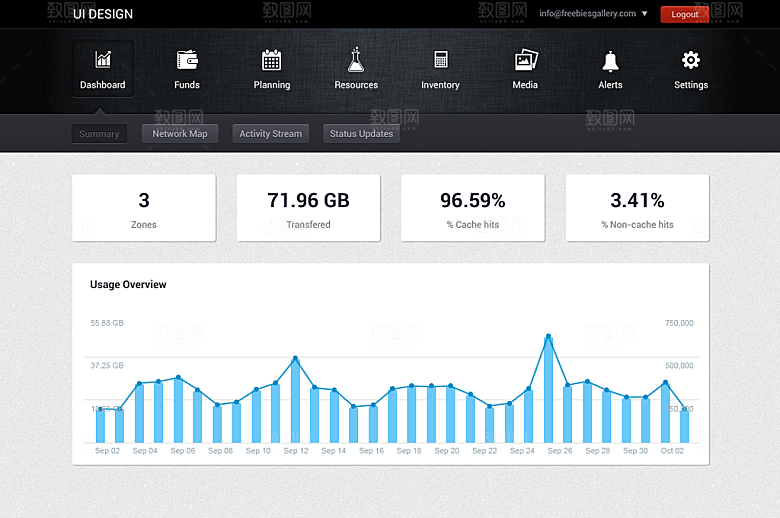This screenshot has width=780, height=518.
Task: Click the 71.96 GB Transfered card
Action: point(308,208)
